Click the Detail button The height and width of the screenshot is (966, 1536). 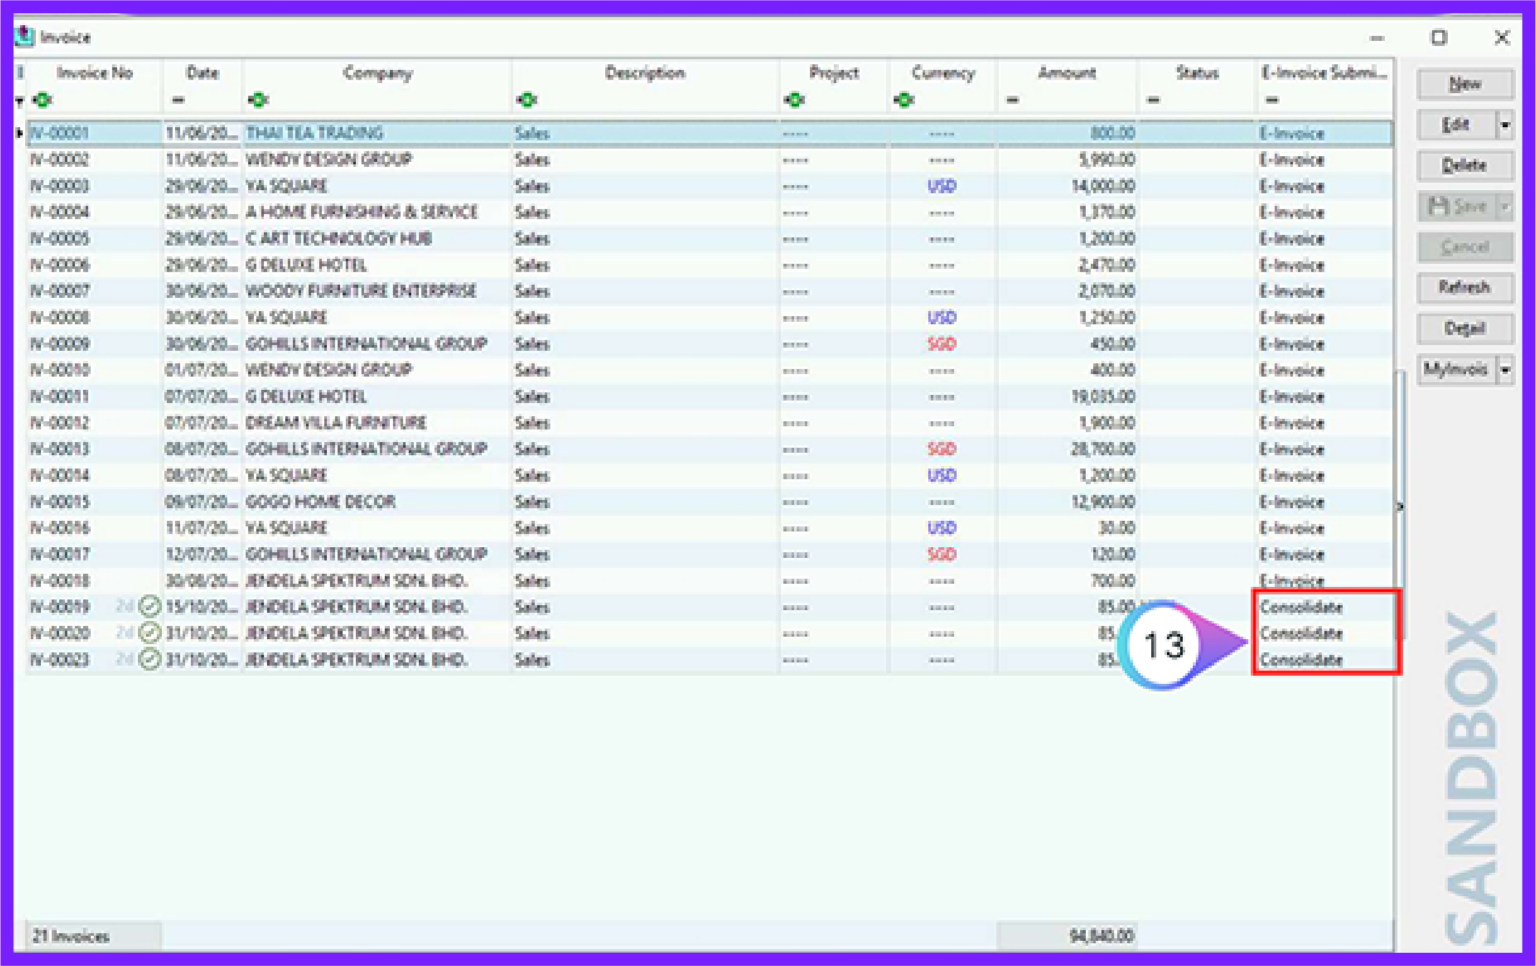tap(1464, 328)
